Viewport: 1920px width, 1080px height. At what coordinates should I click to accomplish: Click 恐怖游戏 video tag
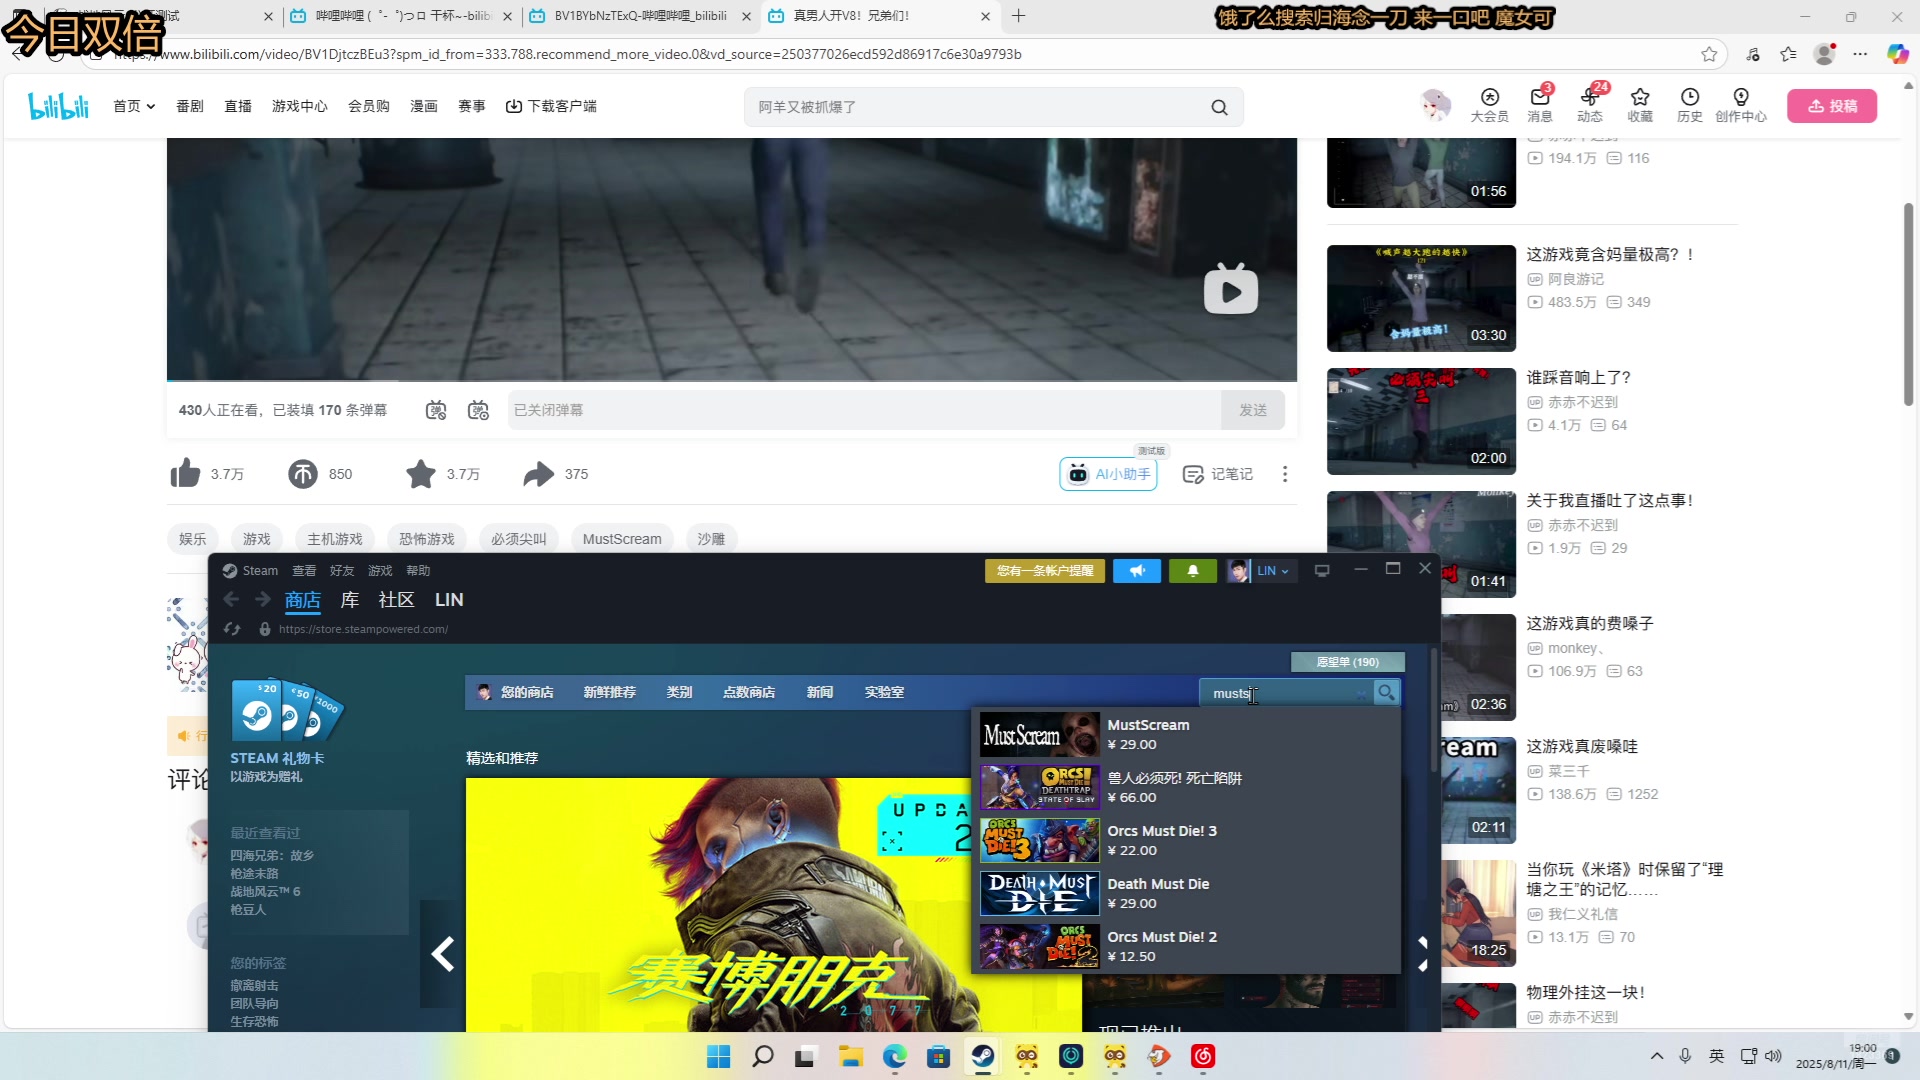[x=427, y=539]
